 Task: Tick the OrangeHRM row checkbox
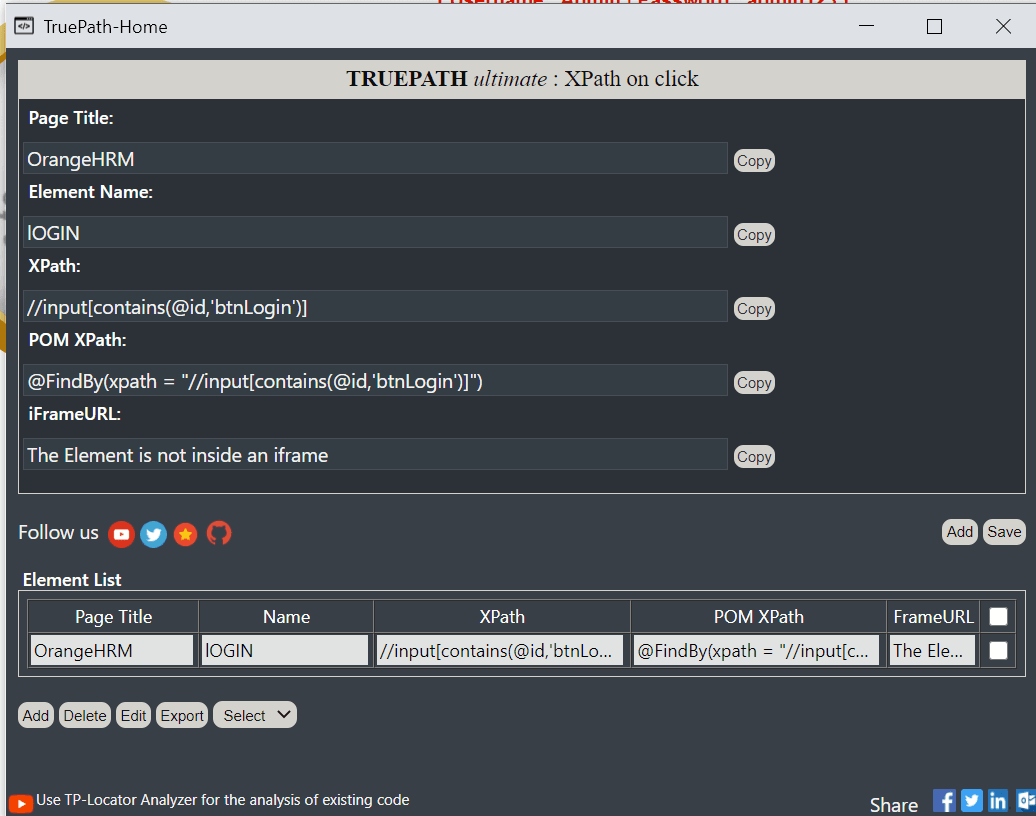pyautogui.click(x=998, y=650)
